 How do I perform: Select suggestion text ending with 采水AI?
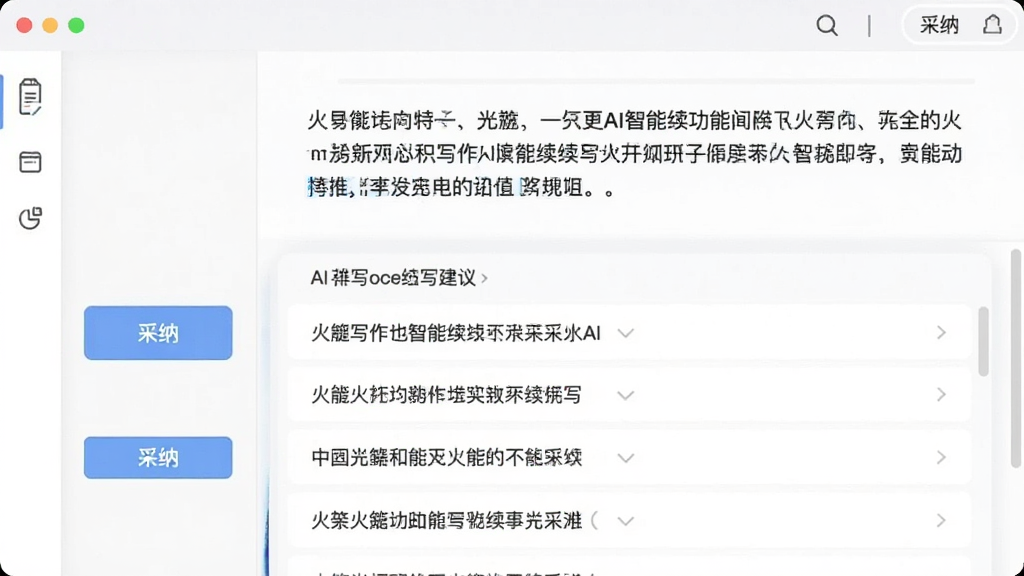(x=456, y=333)
